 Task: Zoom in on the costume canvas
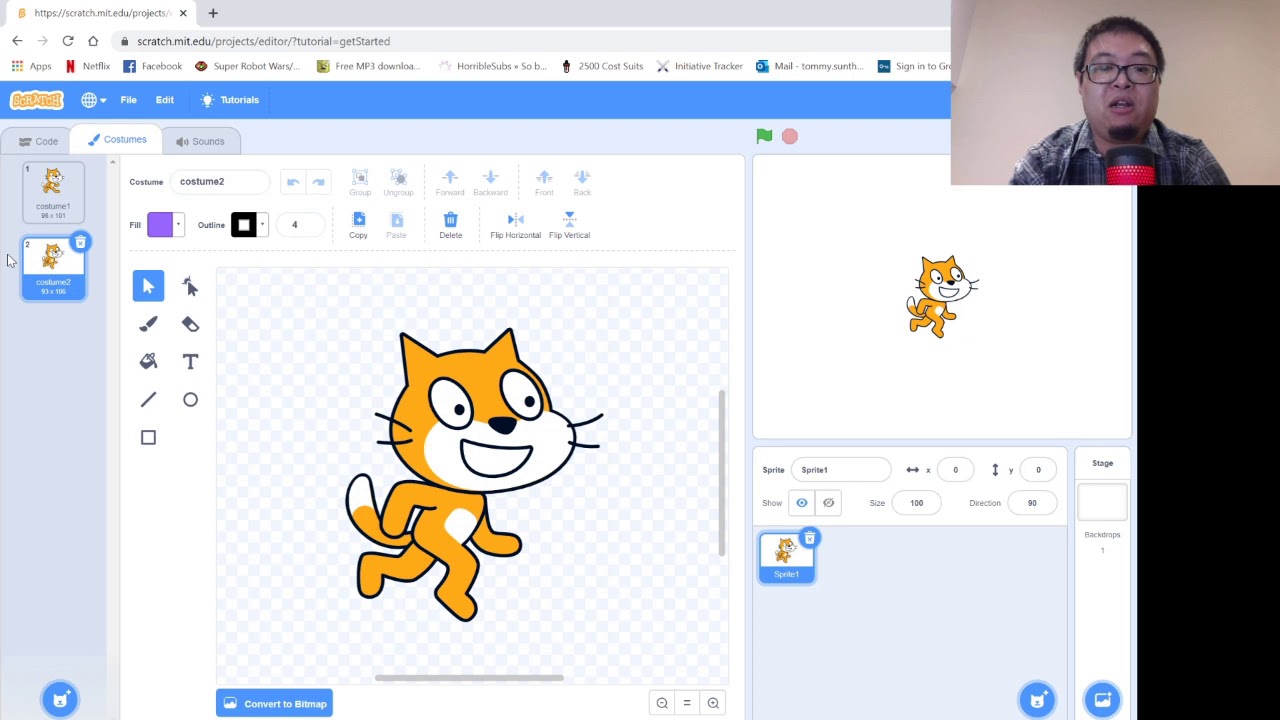713,703
